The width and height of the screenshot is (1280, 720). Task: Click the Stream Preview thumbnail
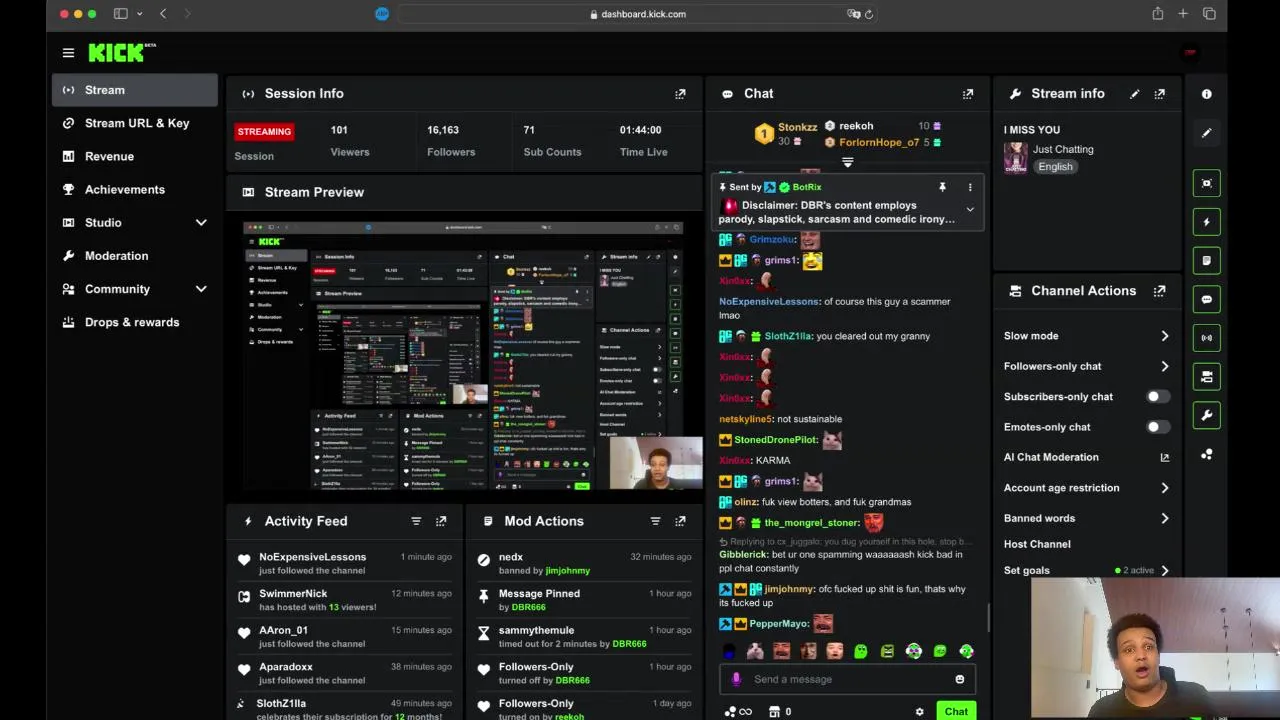463,356
